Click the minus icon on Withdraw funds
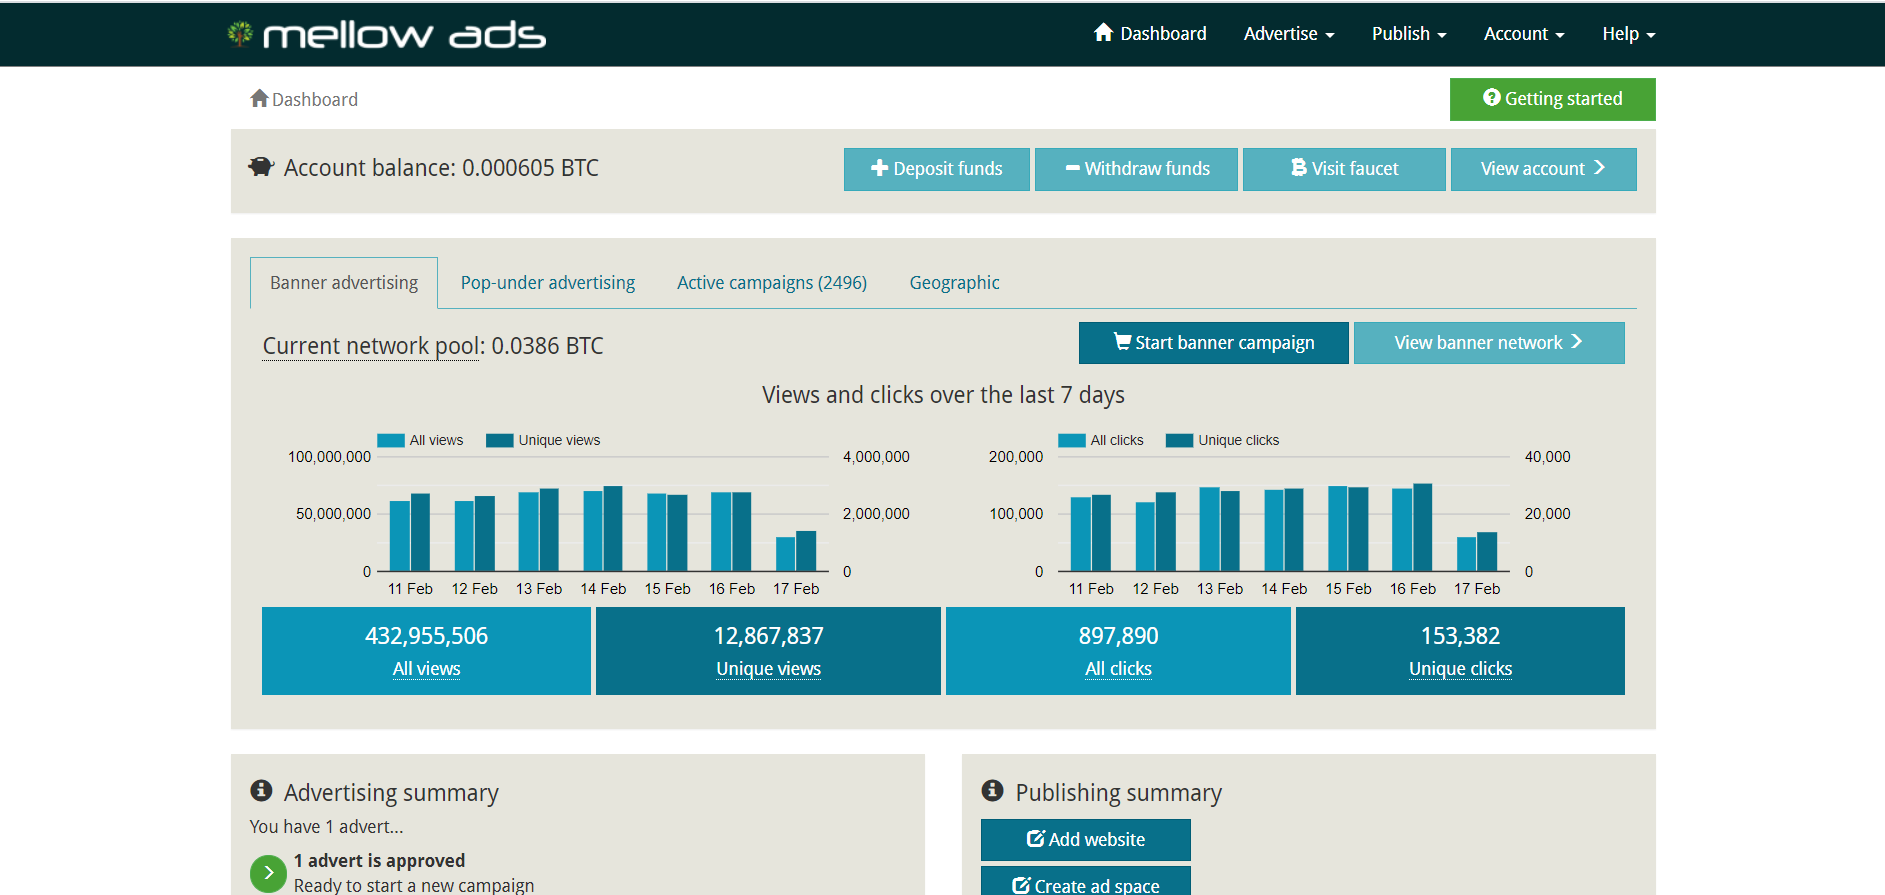1885x895 pixels. click(x=1072, y=168)
